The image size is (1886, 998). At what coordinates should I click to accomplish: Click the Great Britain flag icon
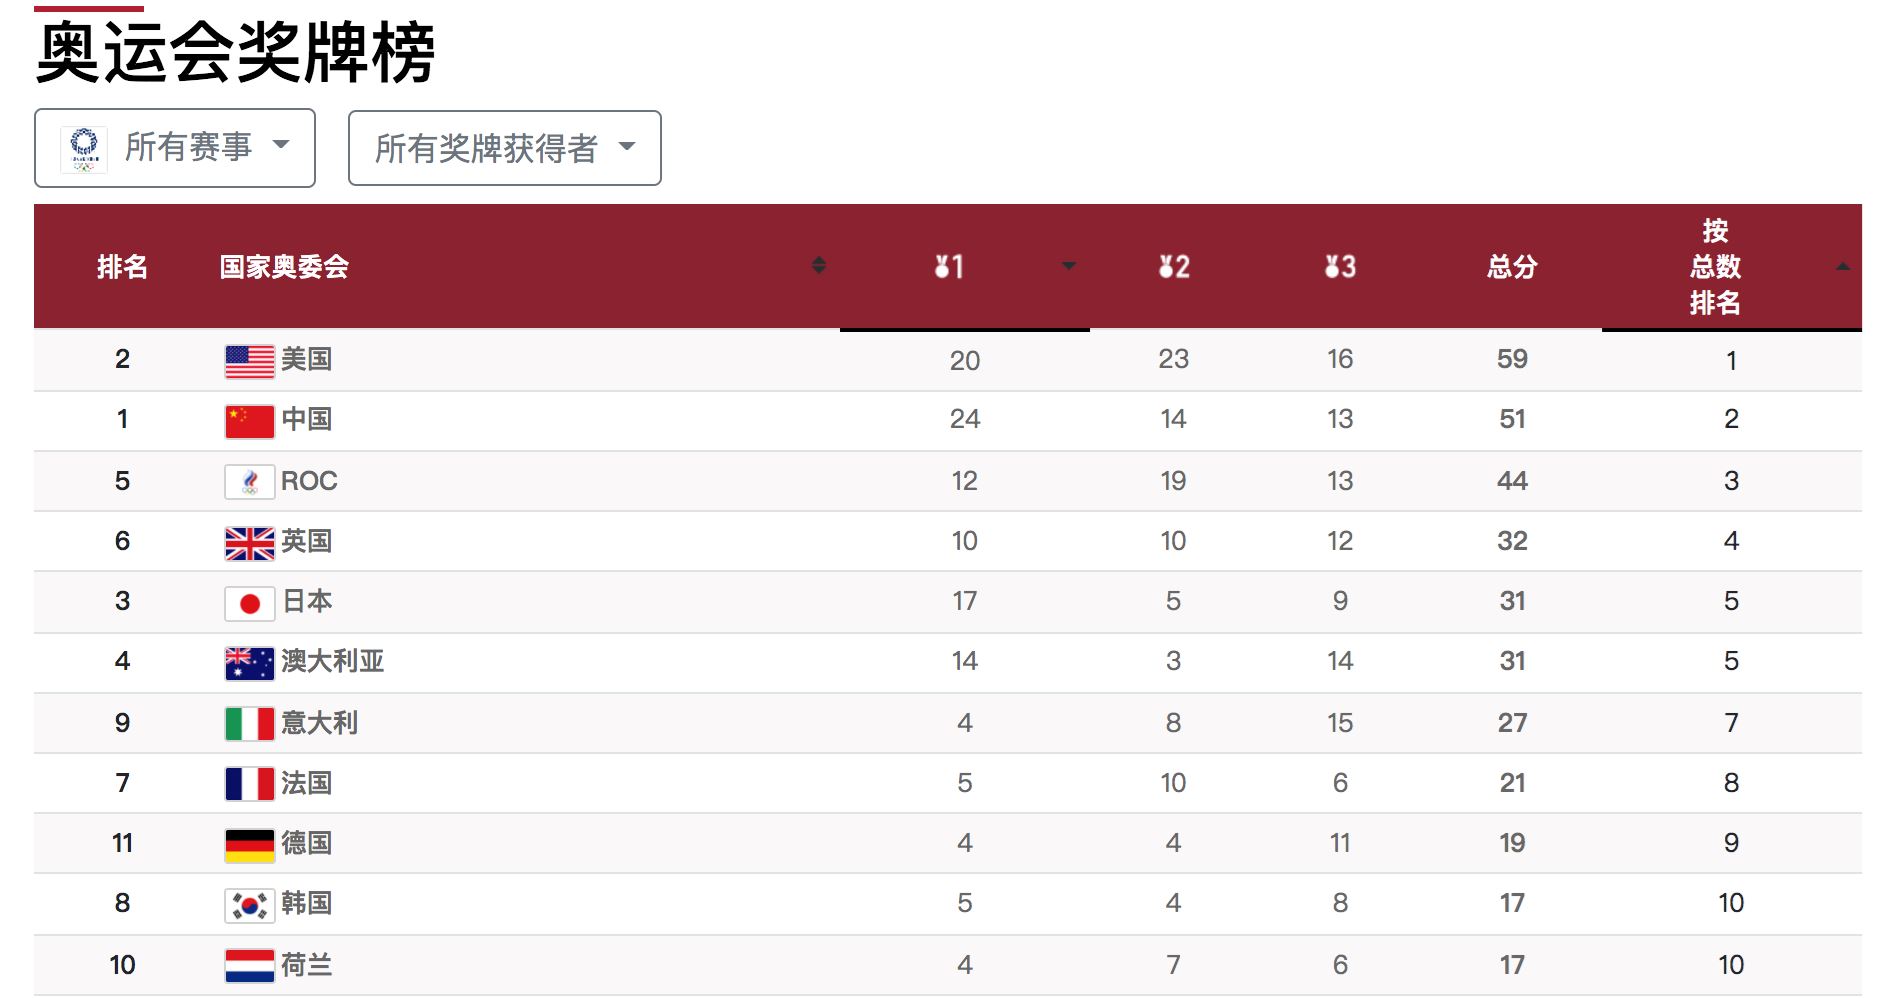(249, 543)
